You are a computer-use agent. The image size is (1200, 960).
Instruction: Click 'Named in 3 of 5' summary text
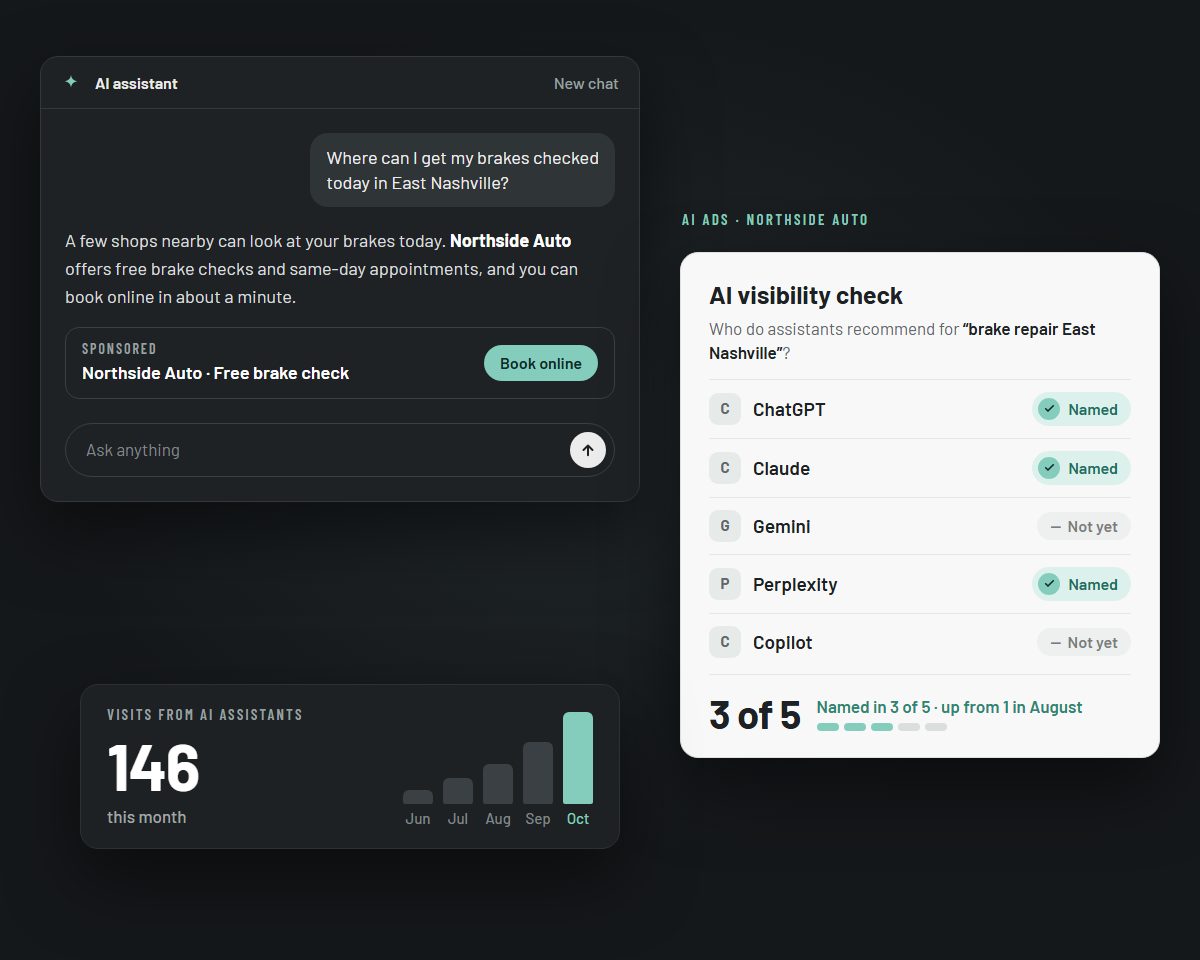pos(949,707)
